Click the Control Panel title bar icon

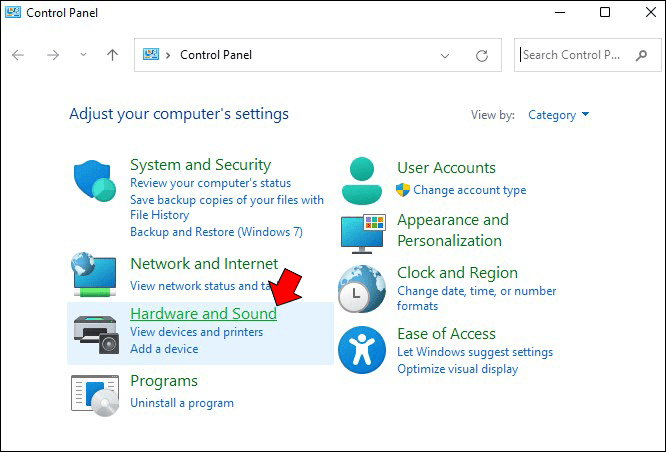(13, 12)
